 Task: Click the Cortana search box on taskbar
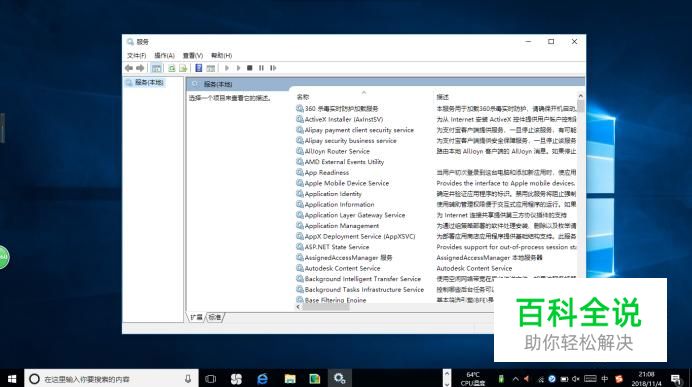coord(111,379)
